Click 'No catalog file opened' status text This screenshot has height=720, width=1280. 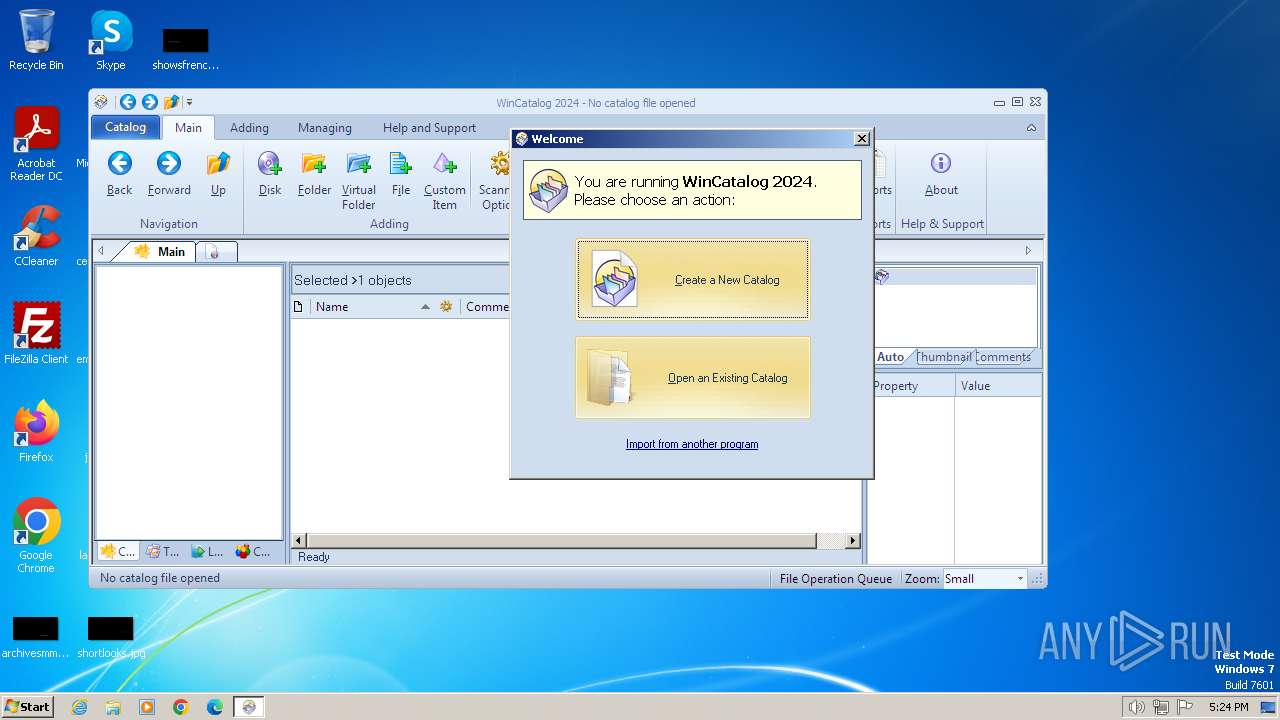160,578
